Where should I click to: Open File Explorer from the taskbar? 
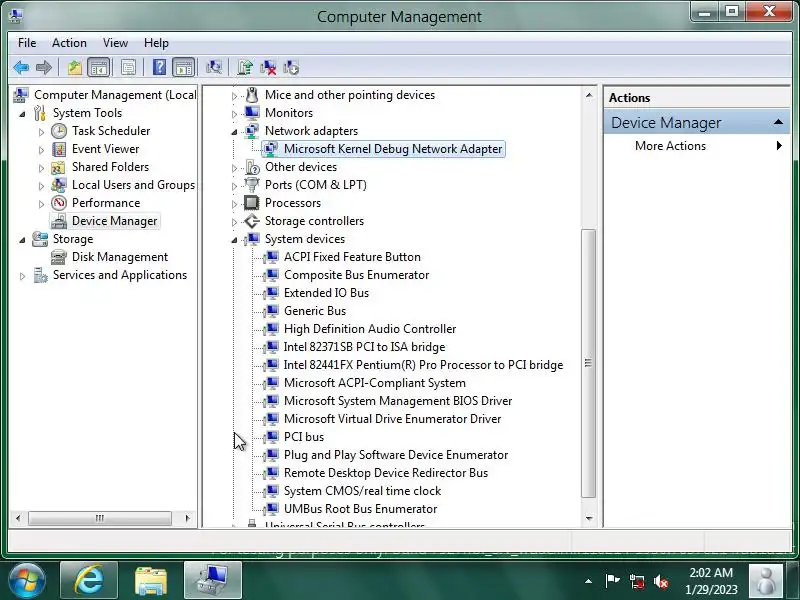pos(151,580)
